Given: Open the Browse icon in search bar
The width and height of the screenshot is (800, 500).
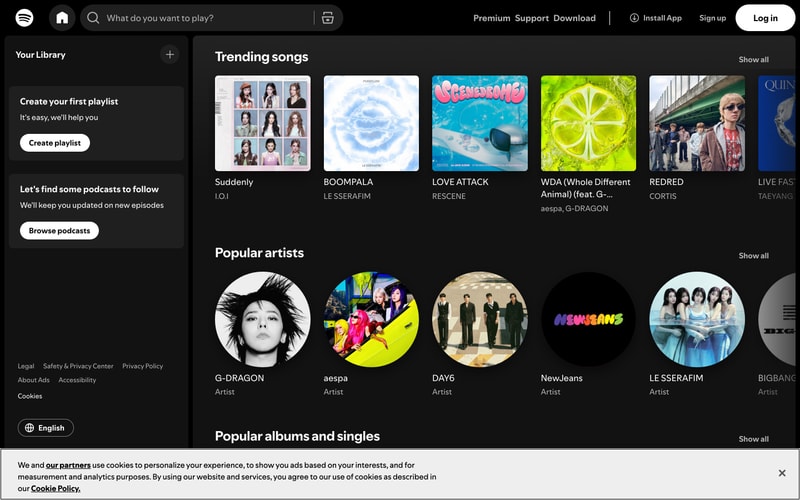Looking at the screenshot, I should click(328, 18).
